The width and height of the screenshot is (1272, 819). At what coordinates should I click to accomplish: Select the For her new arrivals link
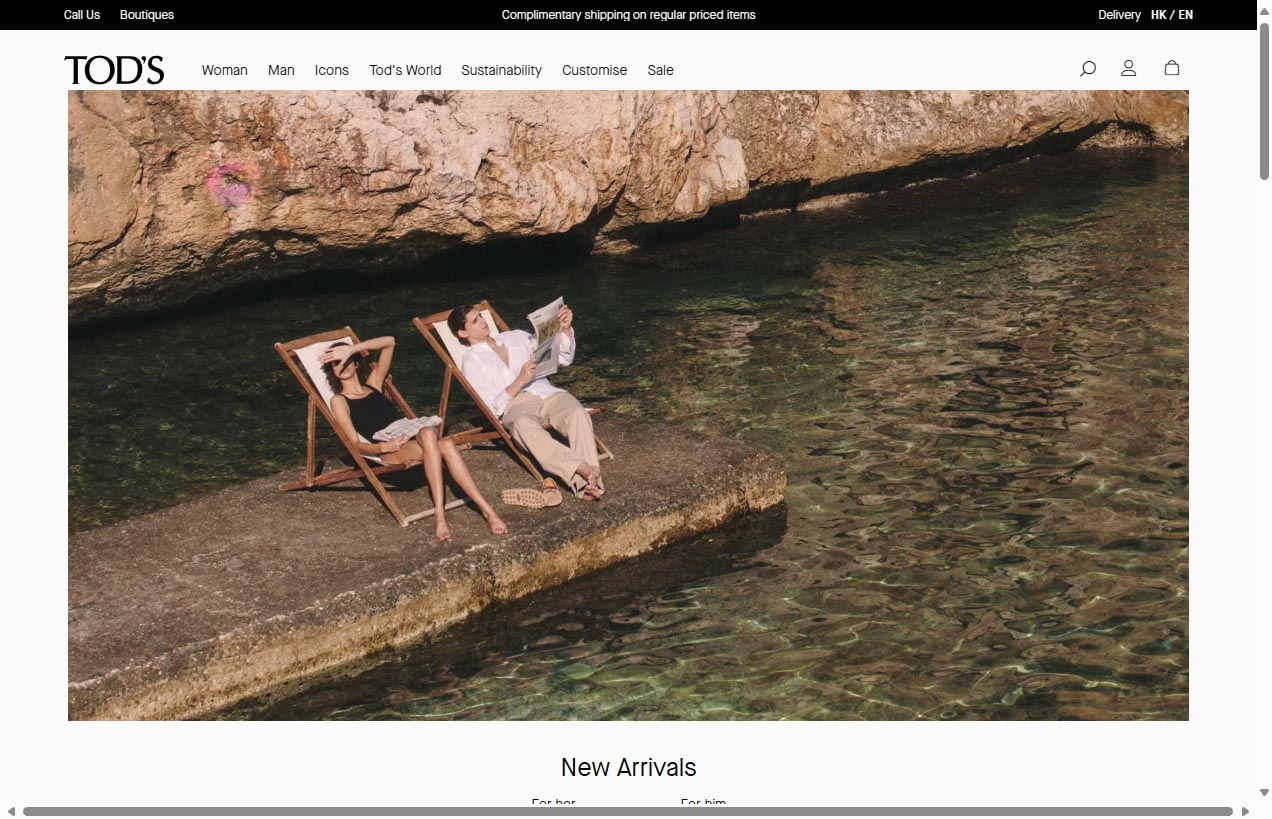pos(553,803)
